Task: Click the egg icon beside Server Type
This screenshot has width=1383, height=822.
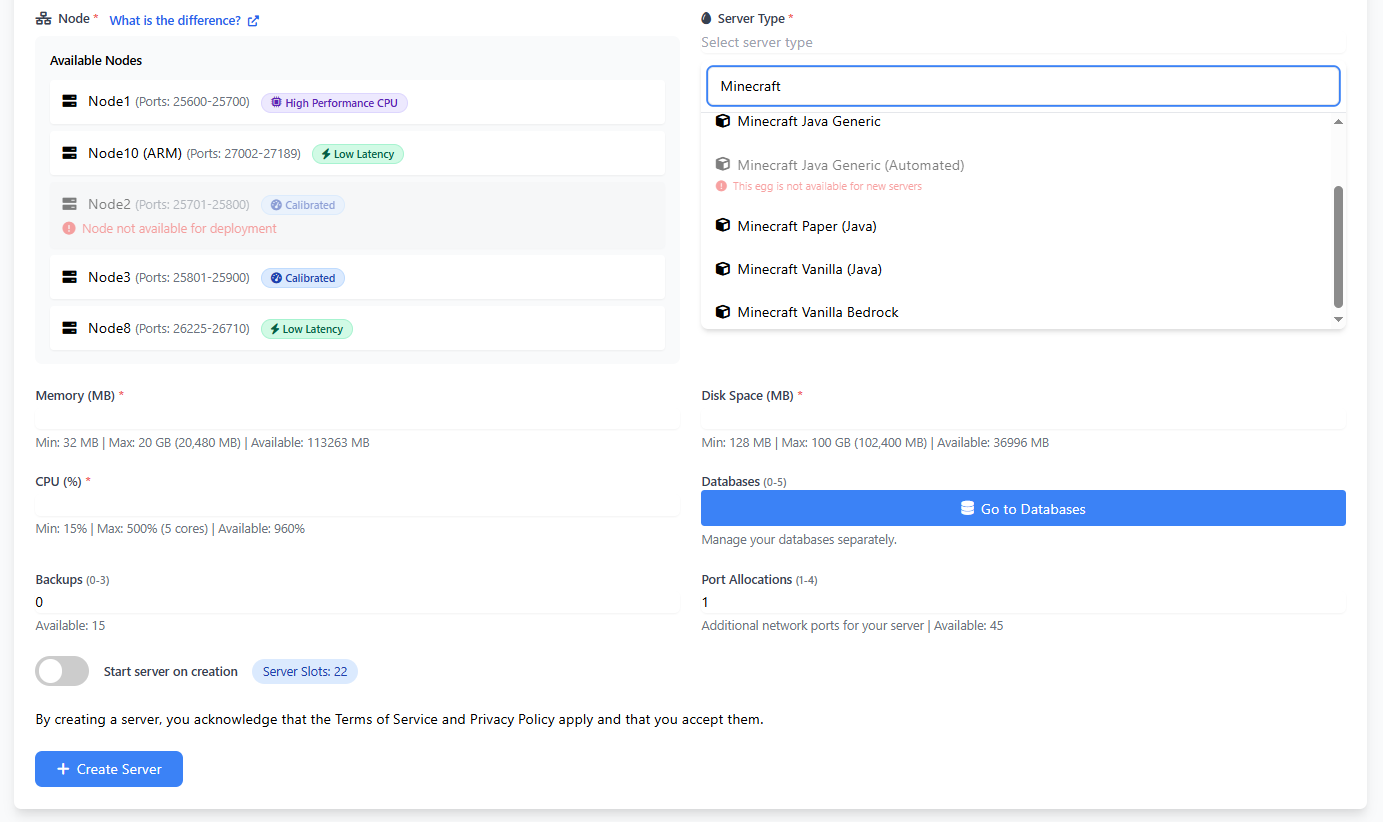Action: [x=706, y=18]
